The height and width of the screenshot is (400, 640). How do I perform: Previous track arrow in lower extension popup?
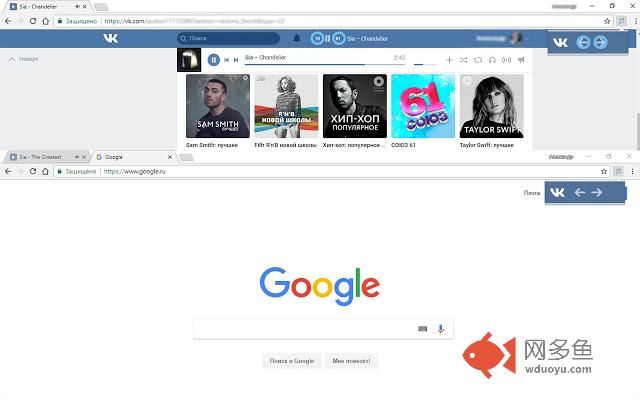tap(580, 192)
